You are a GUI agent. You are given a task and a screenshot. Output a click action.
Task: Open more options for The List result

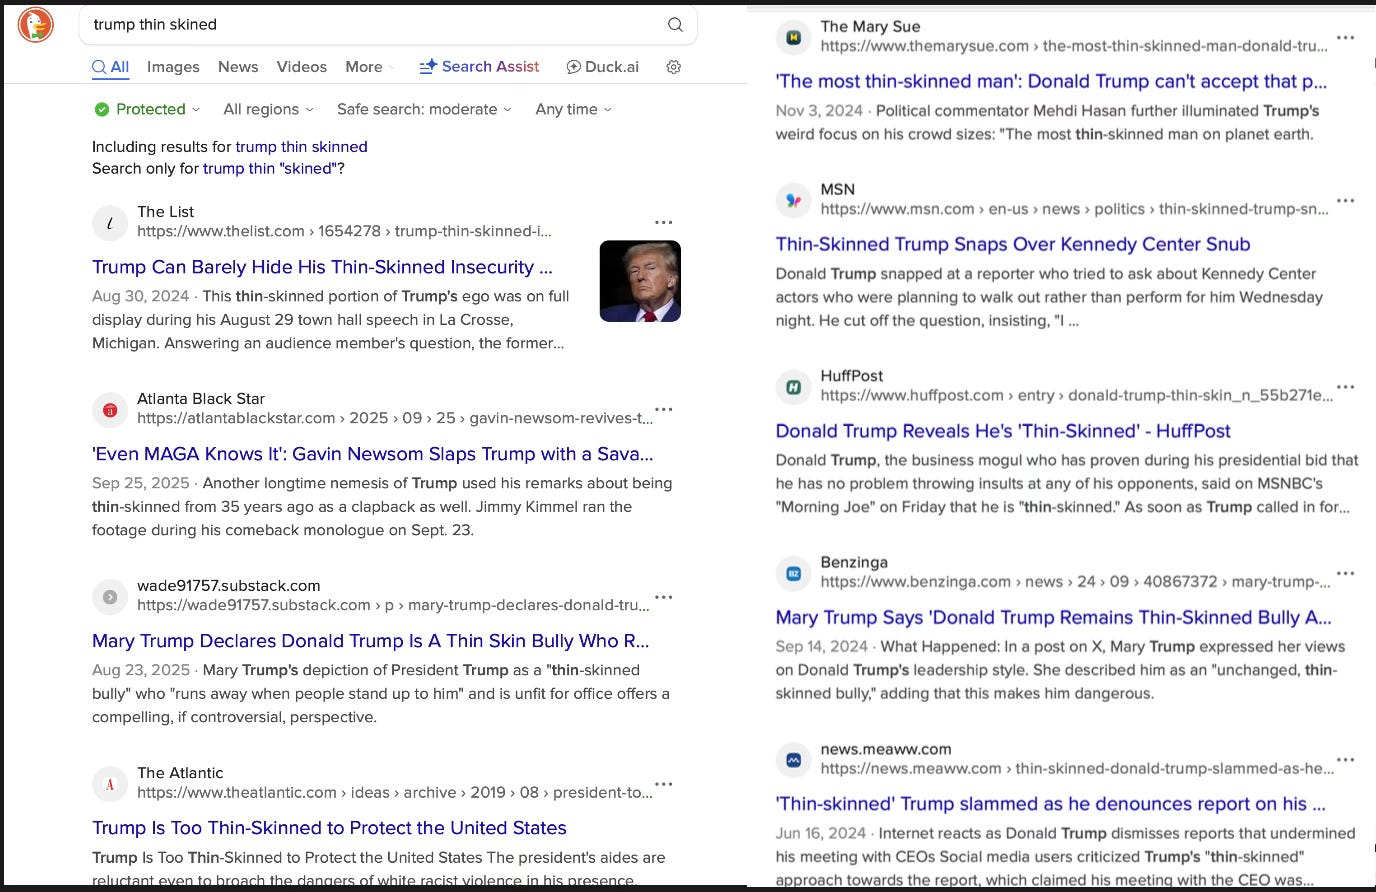coord(664,223)
